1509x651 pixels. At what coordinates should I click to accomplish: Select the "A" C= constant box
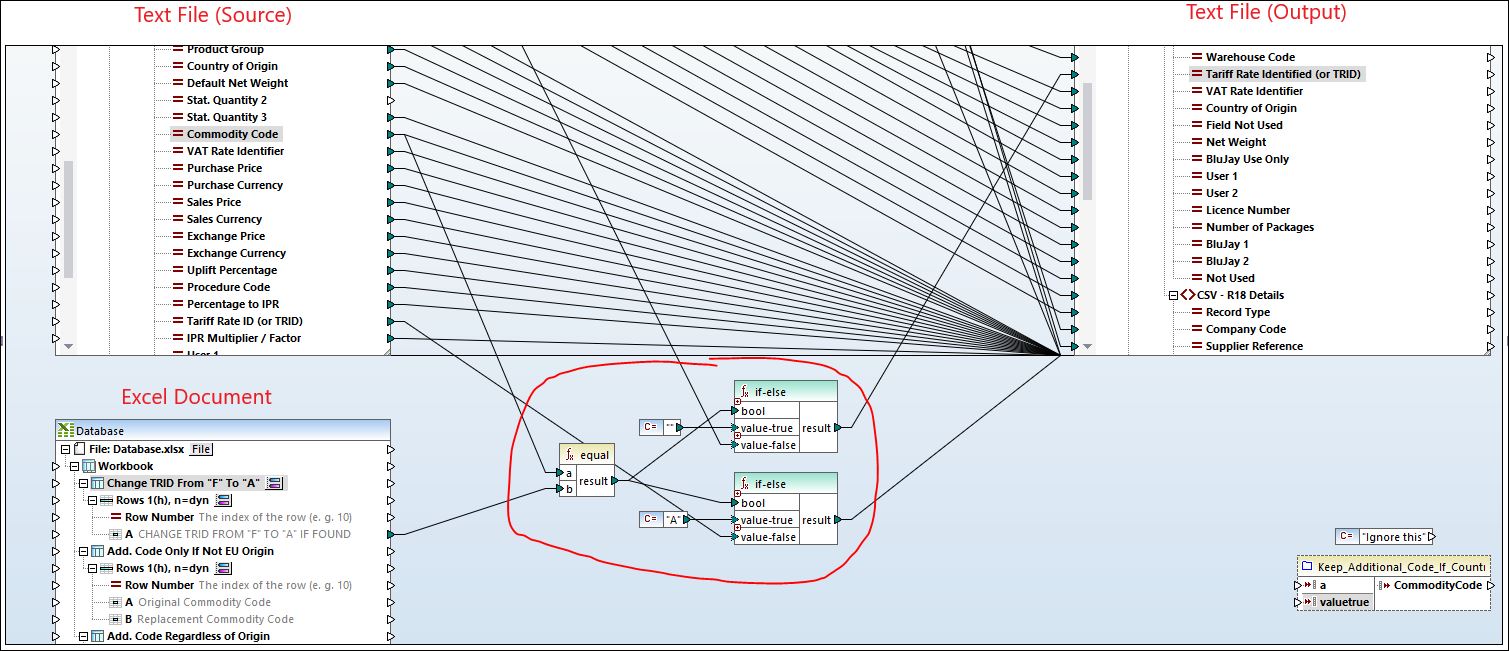click(x=665, y=520)
